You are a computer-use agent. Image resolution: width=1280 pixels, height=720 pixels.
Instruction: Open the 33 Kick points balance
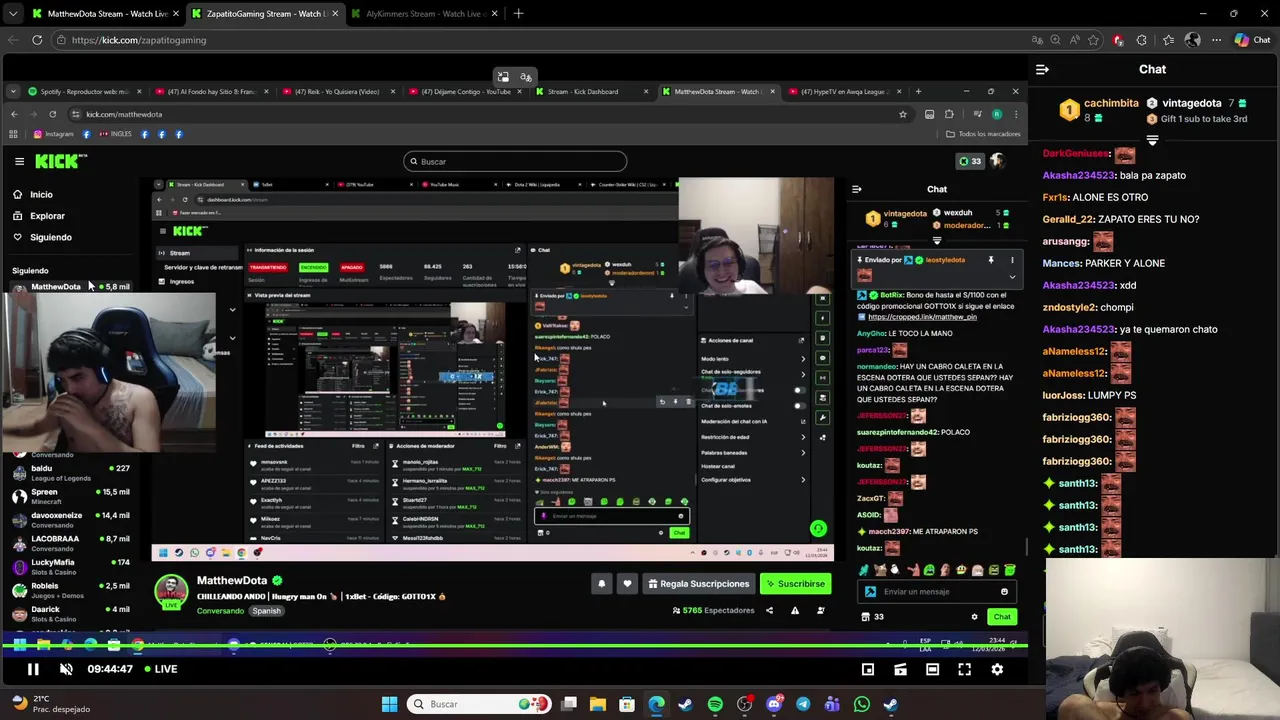coord(970,161)
